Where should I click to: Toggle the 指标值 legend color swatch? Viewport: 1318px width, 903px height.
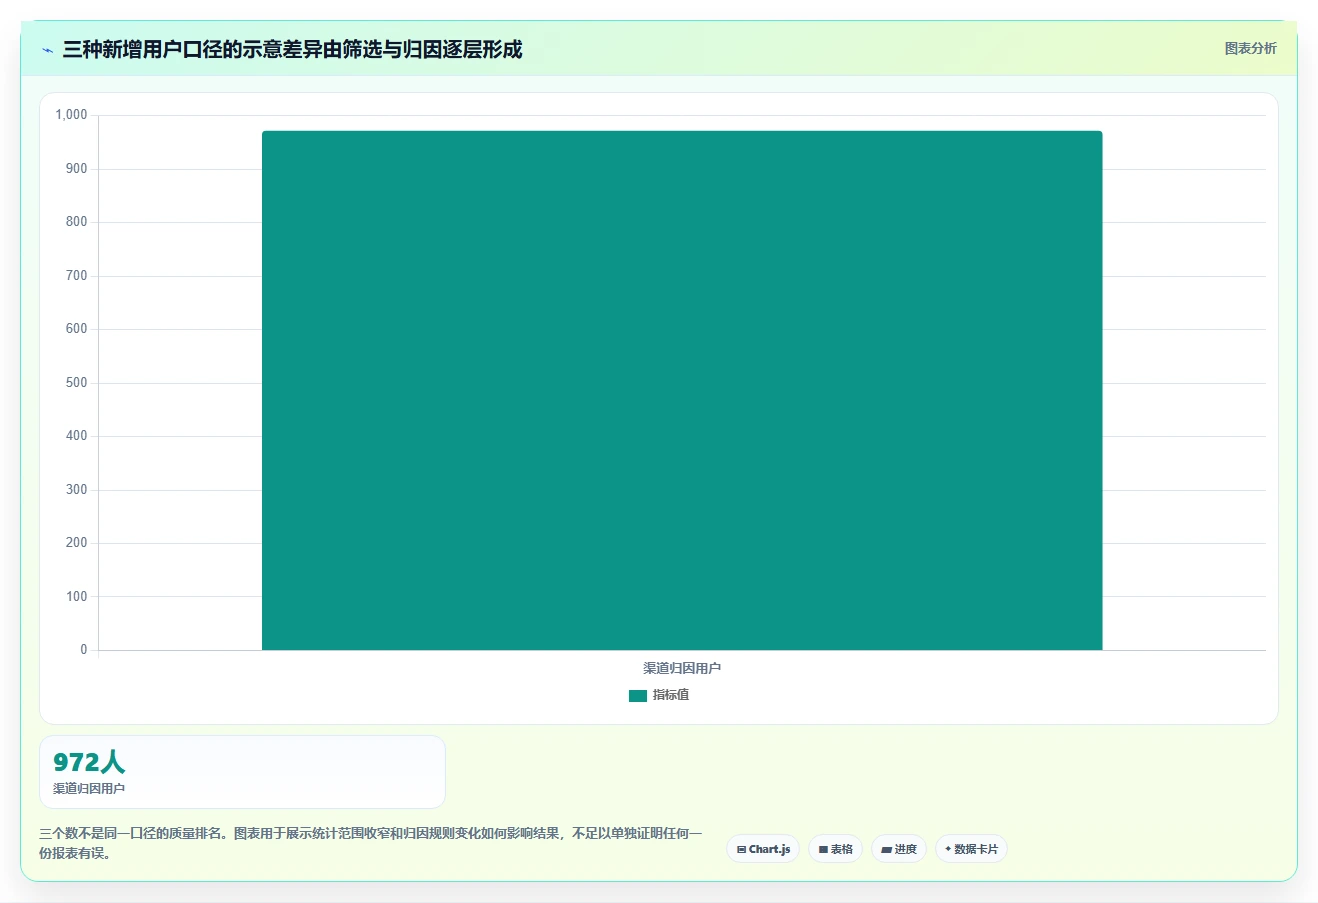[638, 696]
